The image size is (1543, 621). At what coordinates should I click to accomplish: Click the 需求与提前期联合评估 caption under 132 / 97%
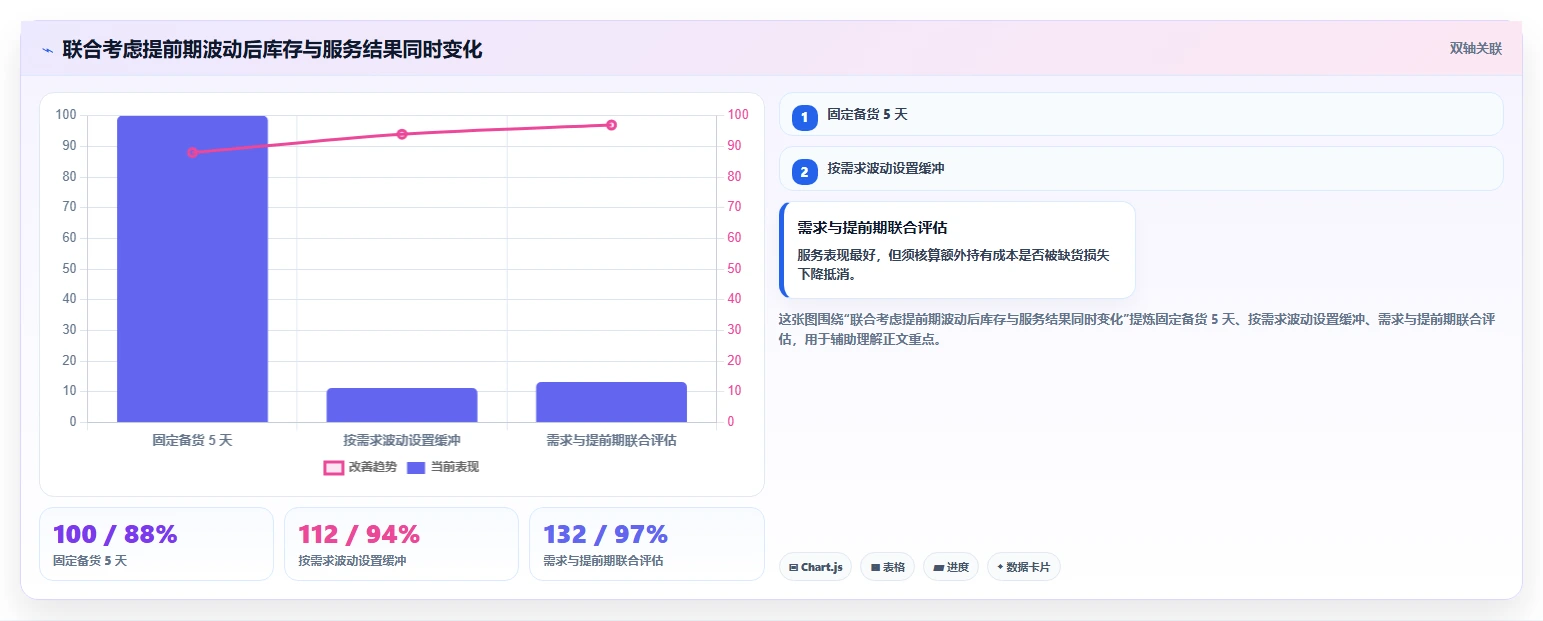(603, 561)
